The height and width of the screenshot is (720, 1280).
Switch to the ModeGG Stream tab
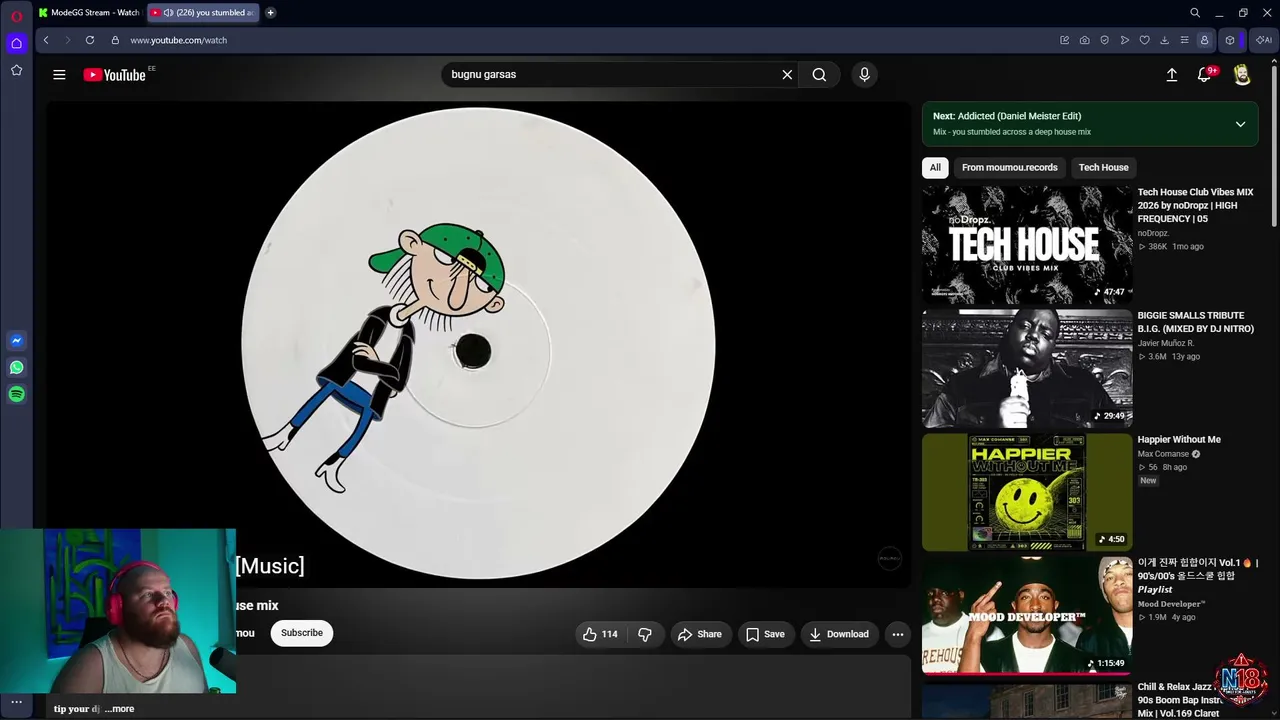[89, 13]
